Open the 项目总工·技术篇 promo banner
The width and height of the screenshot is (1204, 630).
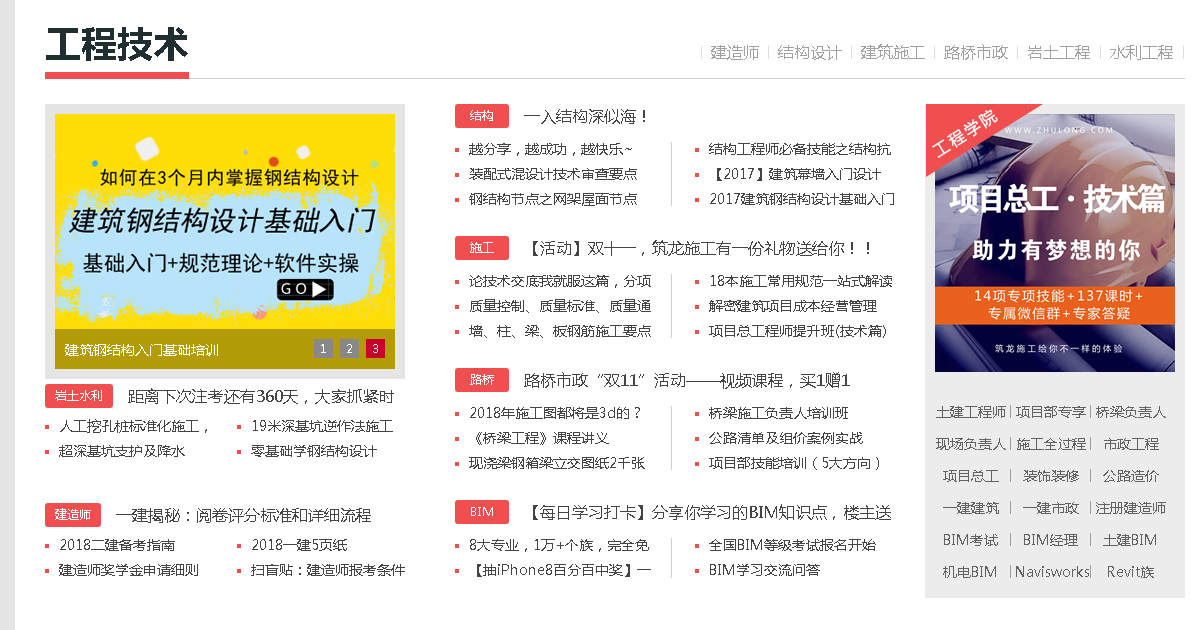point(1055,243)
